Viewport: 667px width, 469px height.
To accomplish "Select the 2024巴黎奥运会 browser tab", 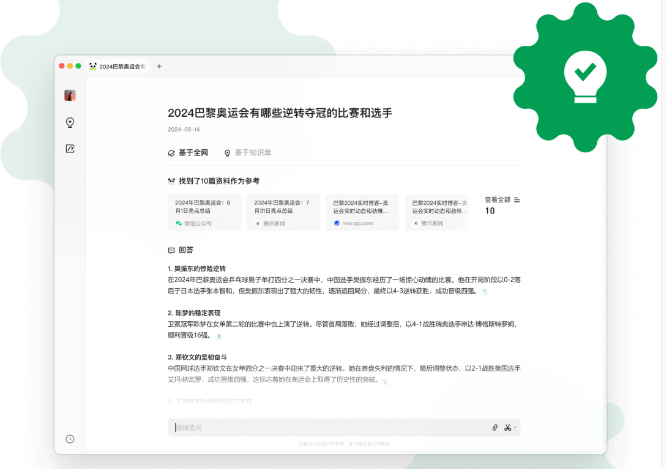I will 118,66.
